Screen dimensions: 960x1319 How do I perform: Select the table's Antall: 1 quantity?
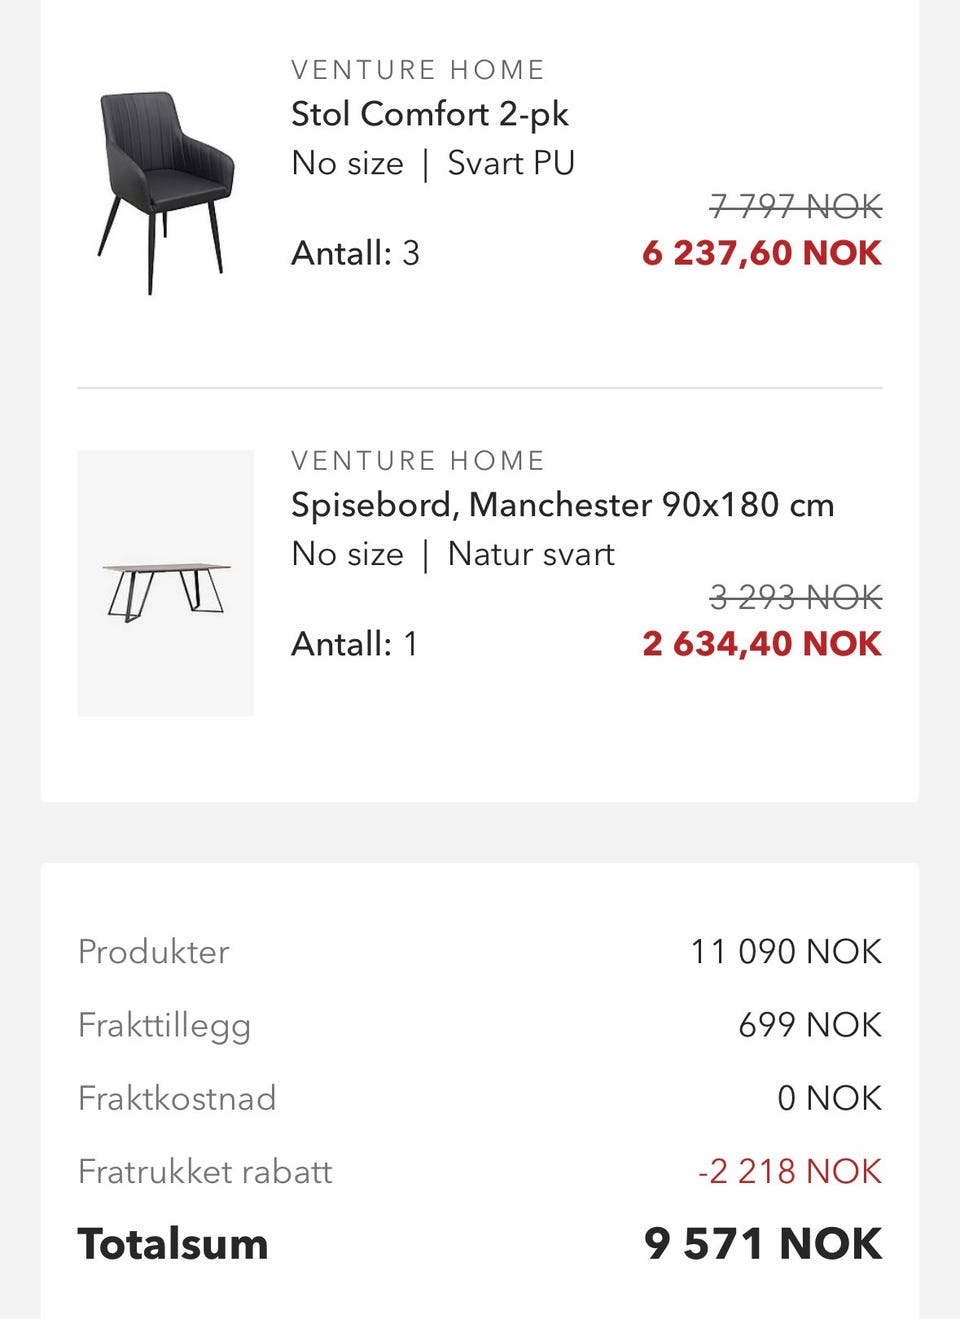pos(354,644)
